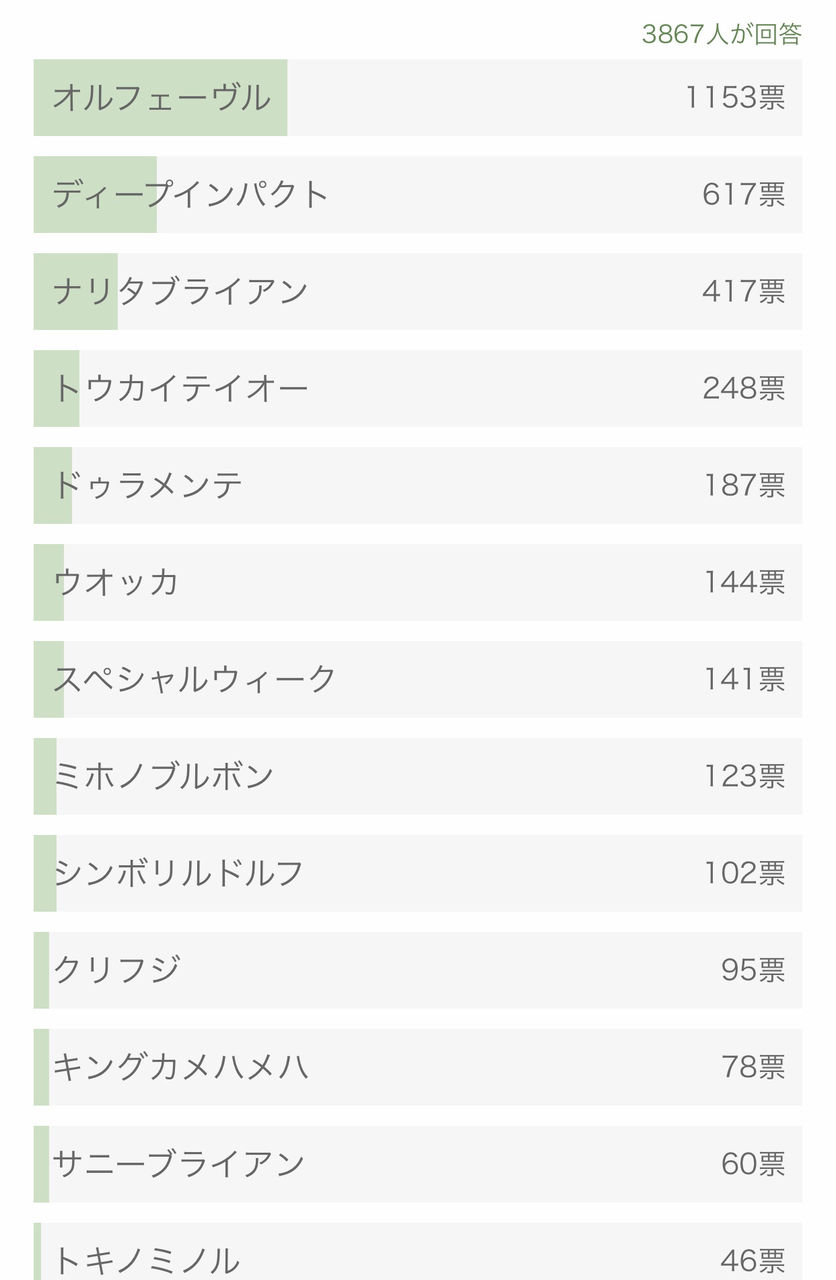Select the オルフェーヴル poll result row
836x1280 pixels.
pyautogui.click(x=418, y=97)
